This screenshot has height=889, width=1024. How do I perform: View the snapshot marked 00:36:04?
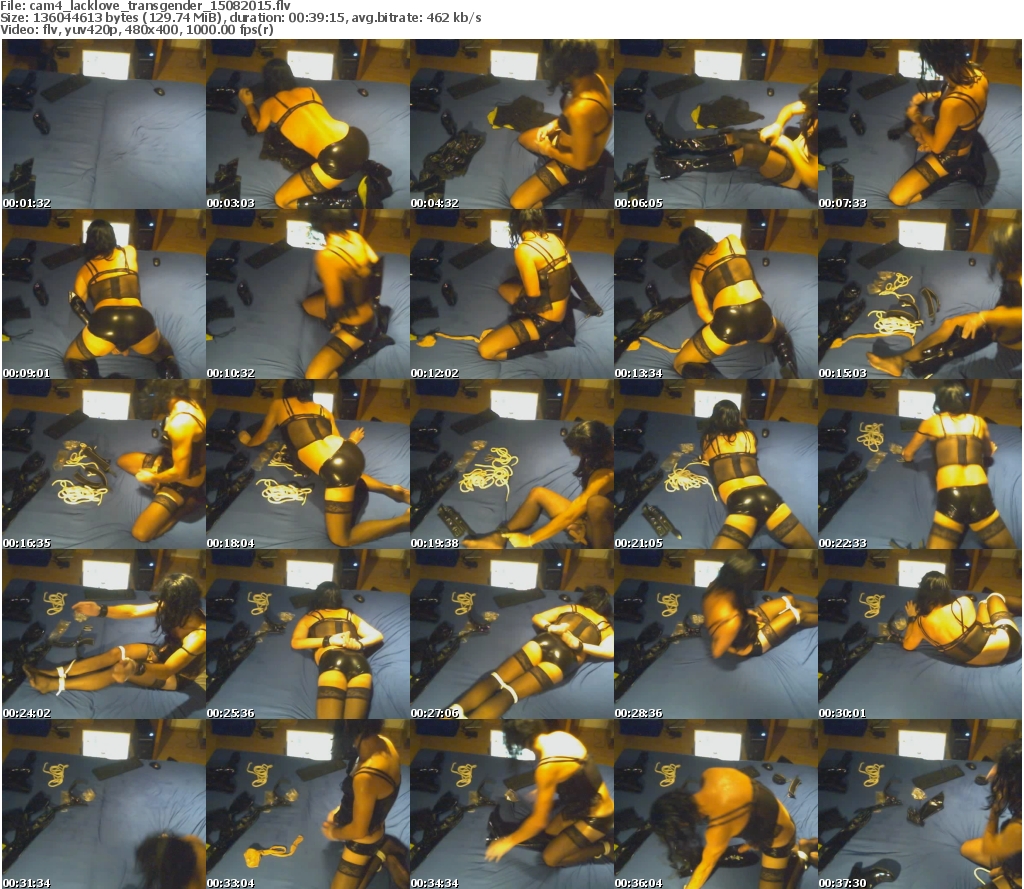point(716,804)
